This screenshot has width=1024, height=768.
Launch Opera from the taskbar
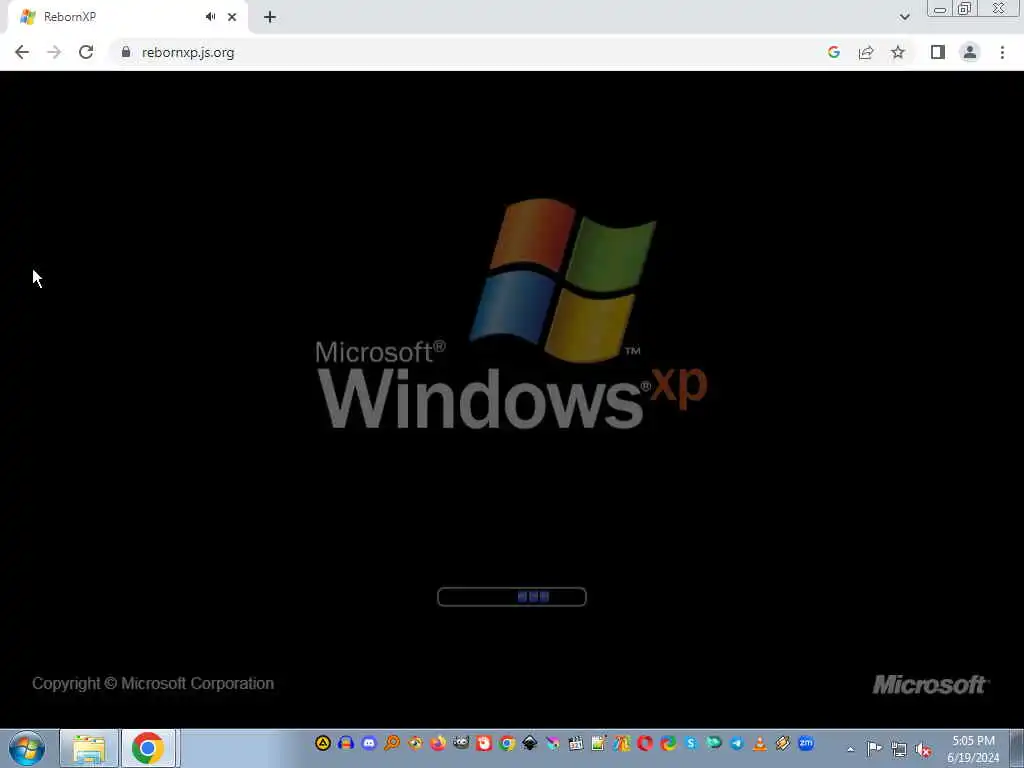pos(645,743)
